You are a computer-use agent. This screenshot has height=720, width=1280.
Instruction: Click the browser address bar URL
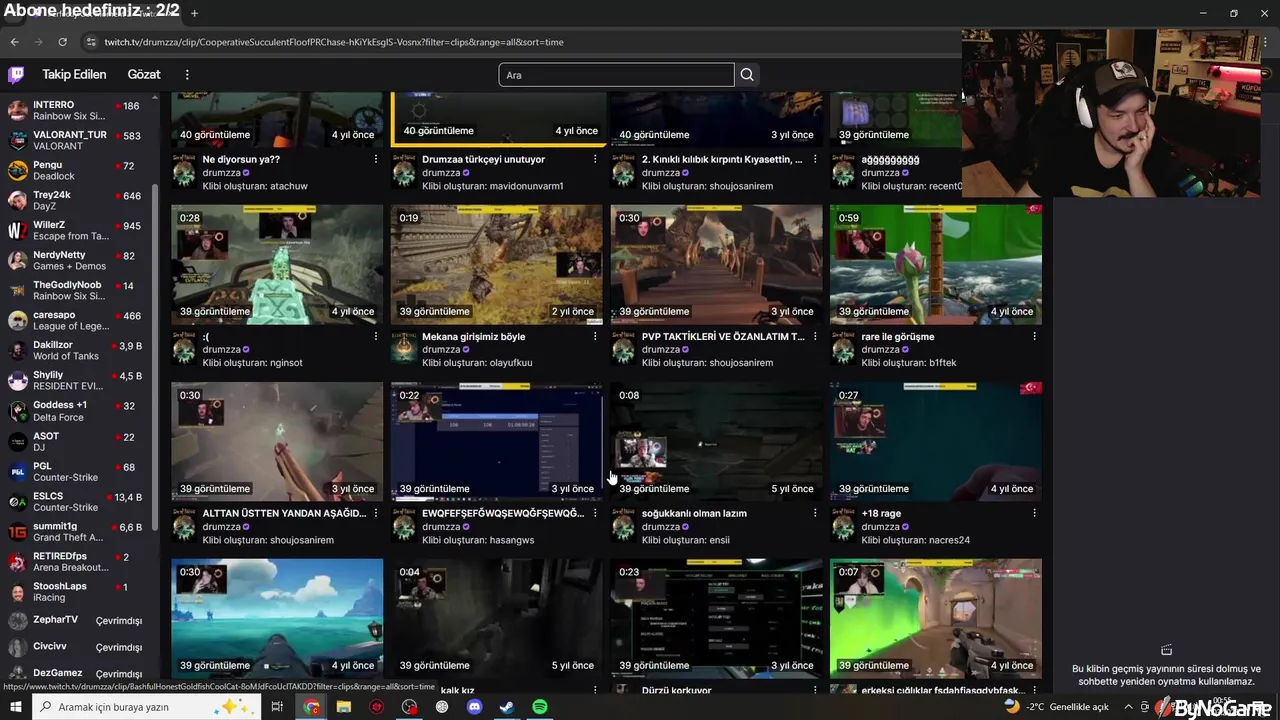pyautogui.click(x=334, y=42)
